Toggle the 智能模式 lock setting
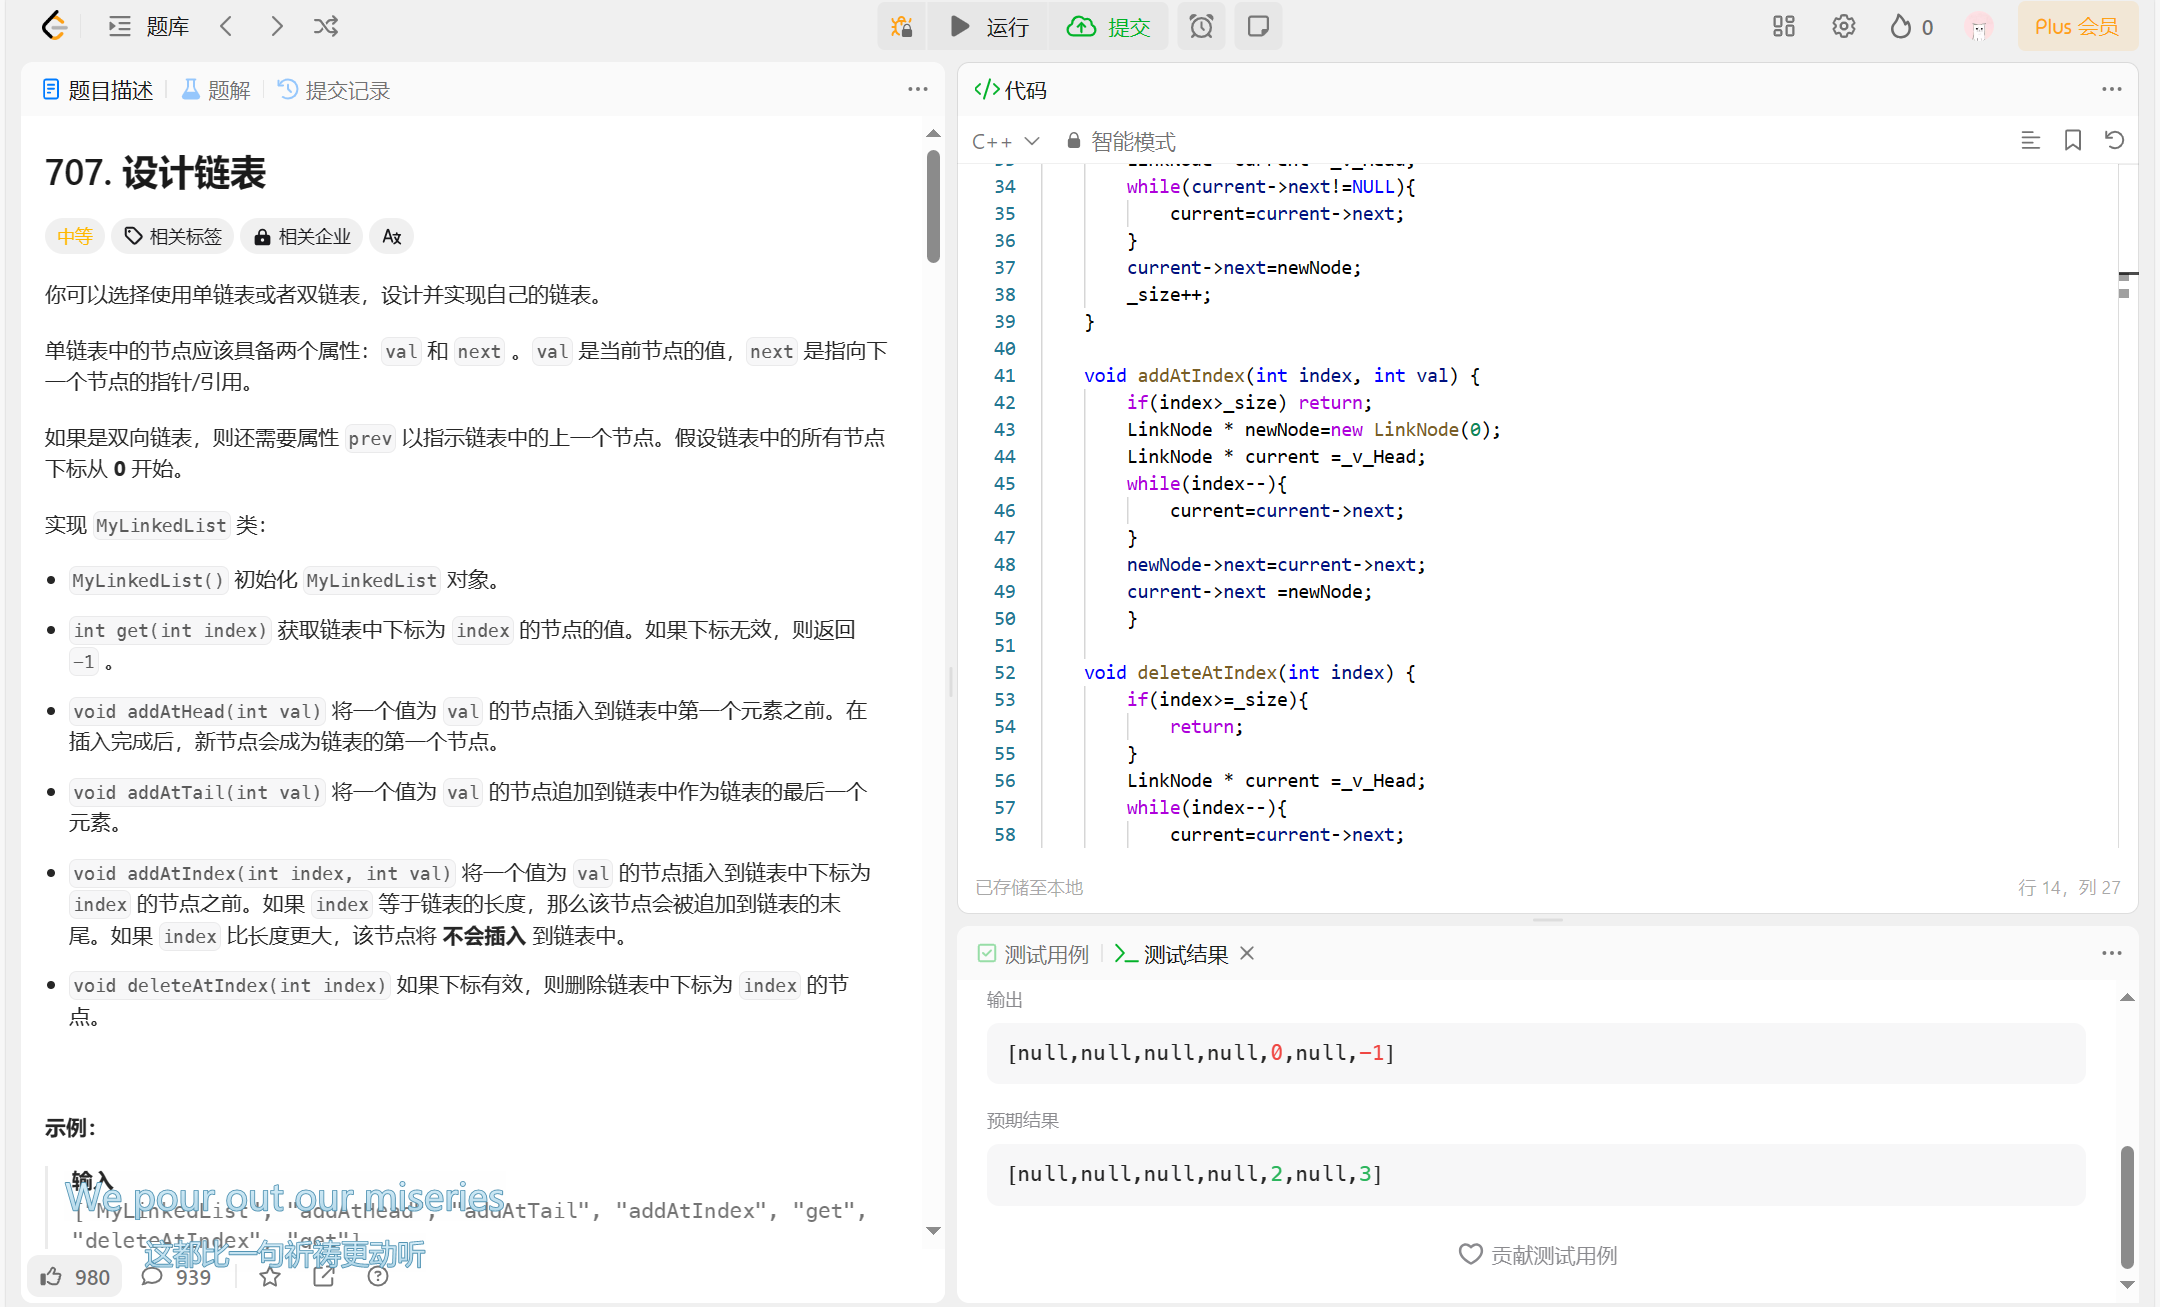Image resolution: width=2160 pixels, height=1307 pixels. [x=1120, y=141]
